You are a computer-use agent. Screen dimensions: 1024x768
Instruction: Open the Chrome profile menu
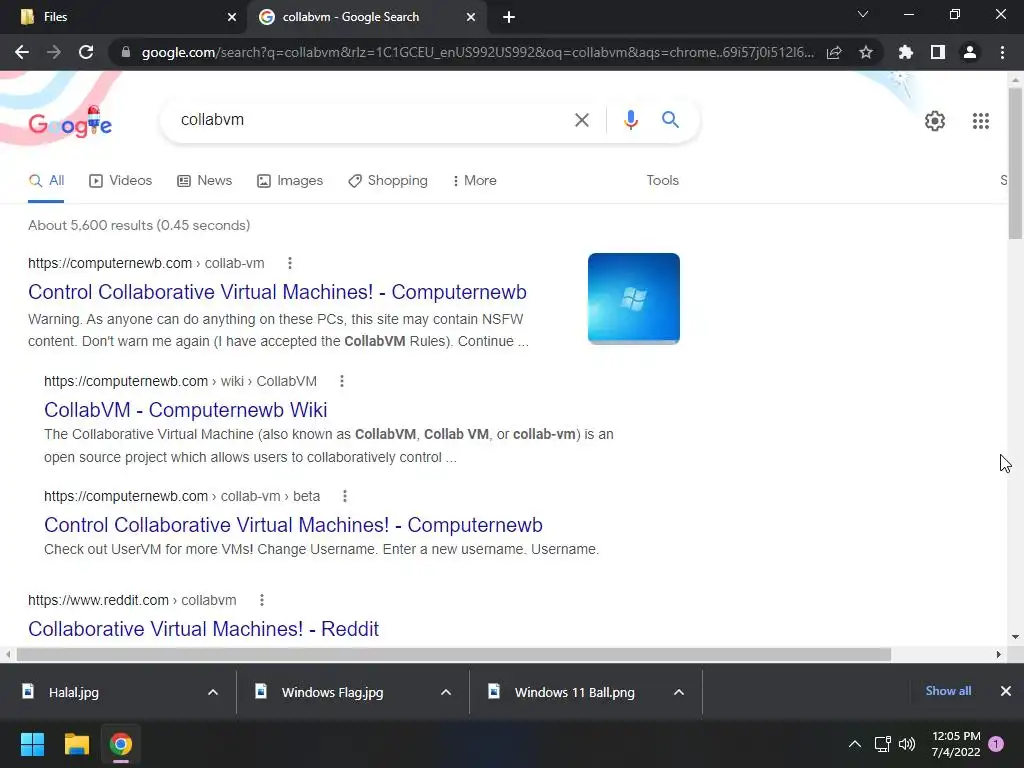tap(970, 52)
